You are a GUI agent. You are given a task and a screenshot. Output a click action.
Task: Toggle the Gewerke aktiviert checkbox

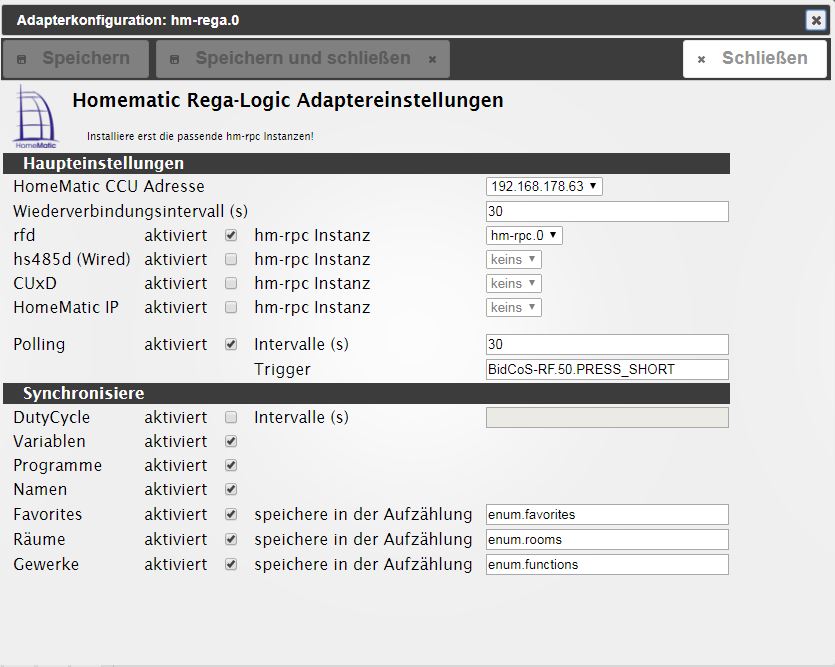[231, 564]
